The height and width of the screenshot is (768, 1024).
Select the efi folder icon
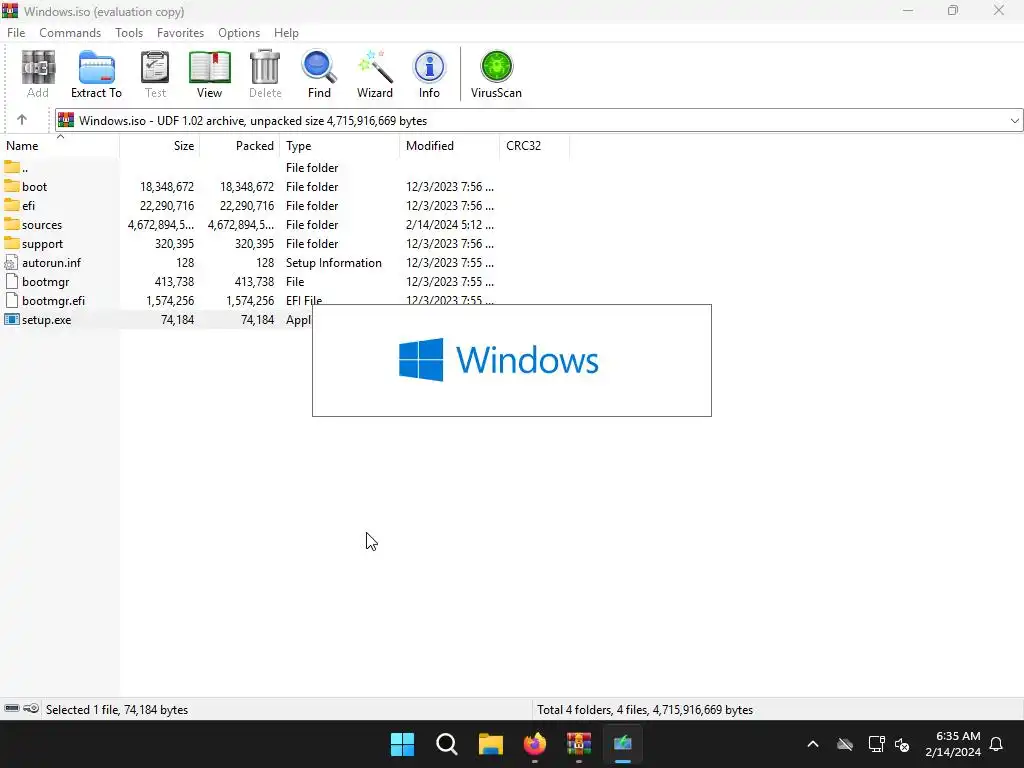click(x=12, y=205)
